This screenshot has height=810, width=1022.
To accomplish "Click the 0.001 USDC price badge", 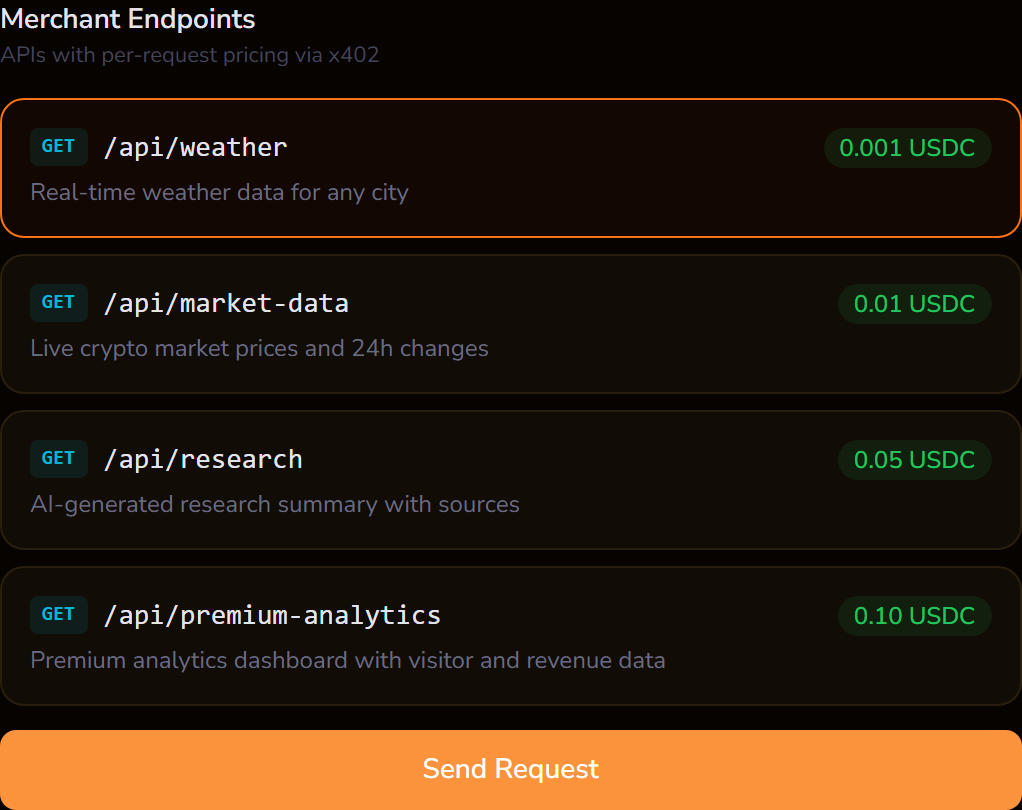I will 906,147.
